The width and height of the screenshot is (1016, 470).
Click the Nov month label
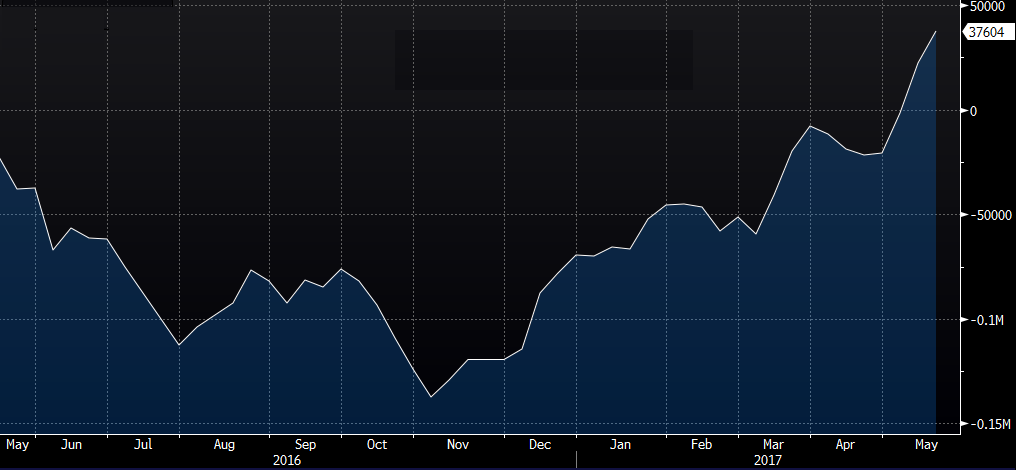point(458,445)
